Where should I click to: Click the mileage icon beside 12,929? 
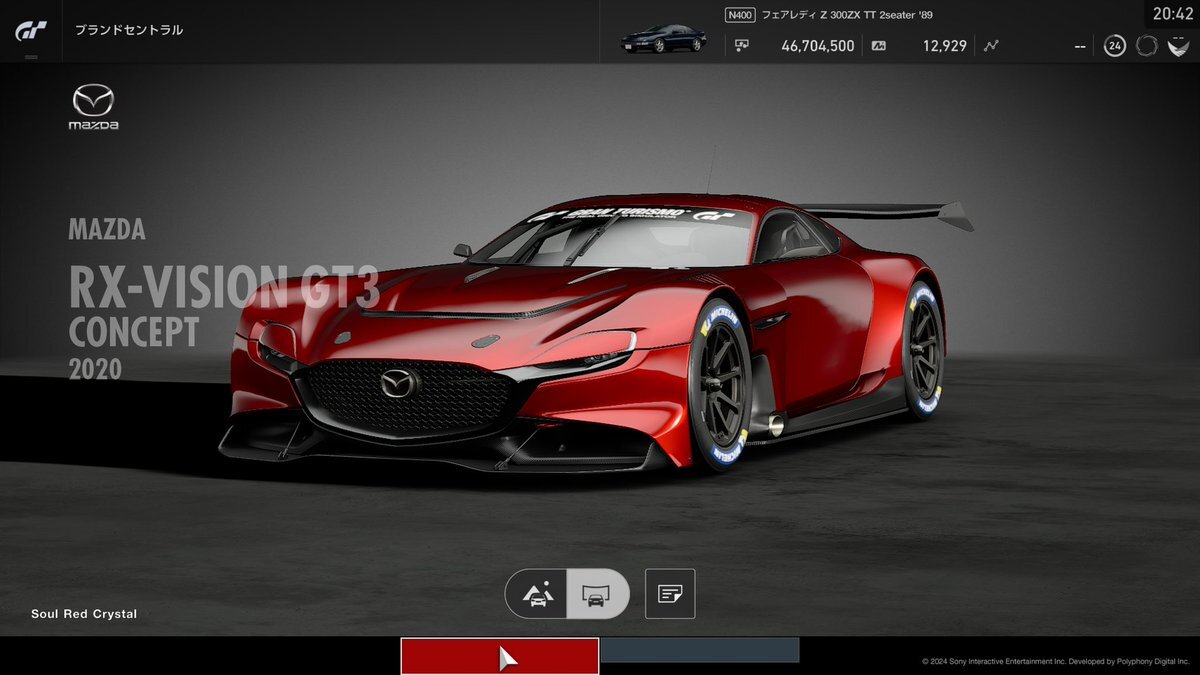point(879,45)
